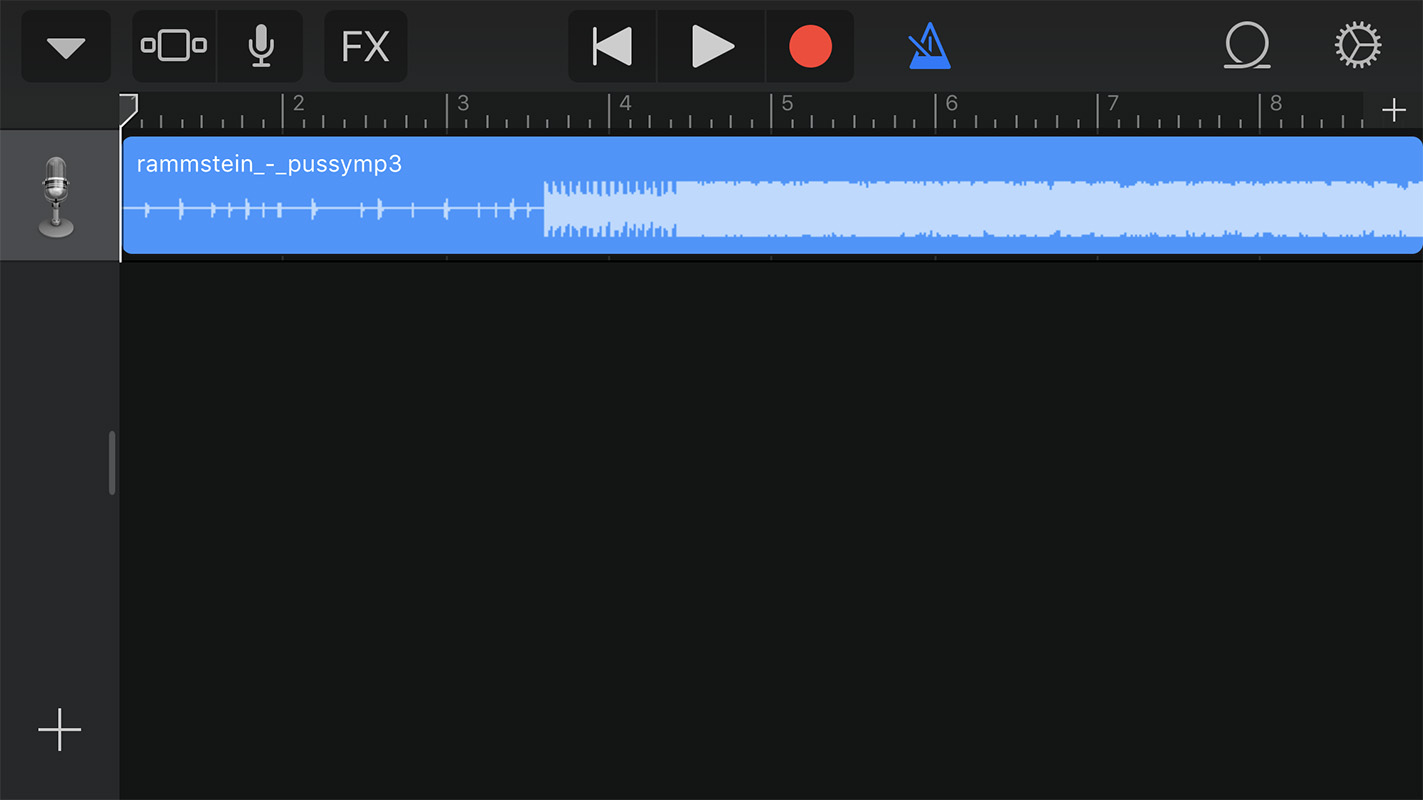Open the song settings gear
The height and width of the screenshot is (800, 1423).
[x=1358, y=46]
